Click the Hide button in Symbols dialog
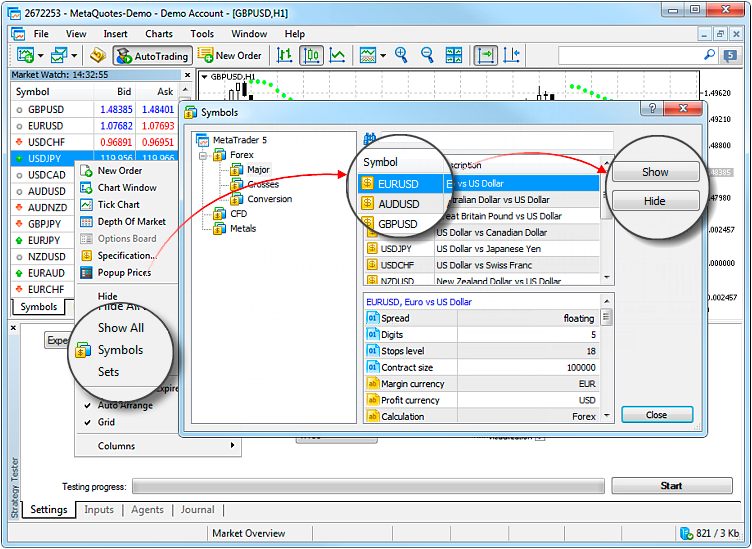The width and height of the screenshot is (752, 549). pyautogui.click(x=655, y=201)
